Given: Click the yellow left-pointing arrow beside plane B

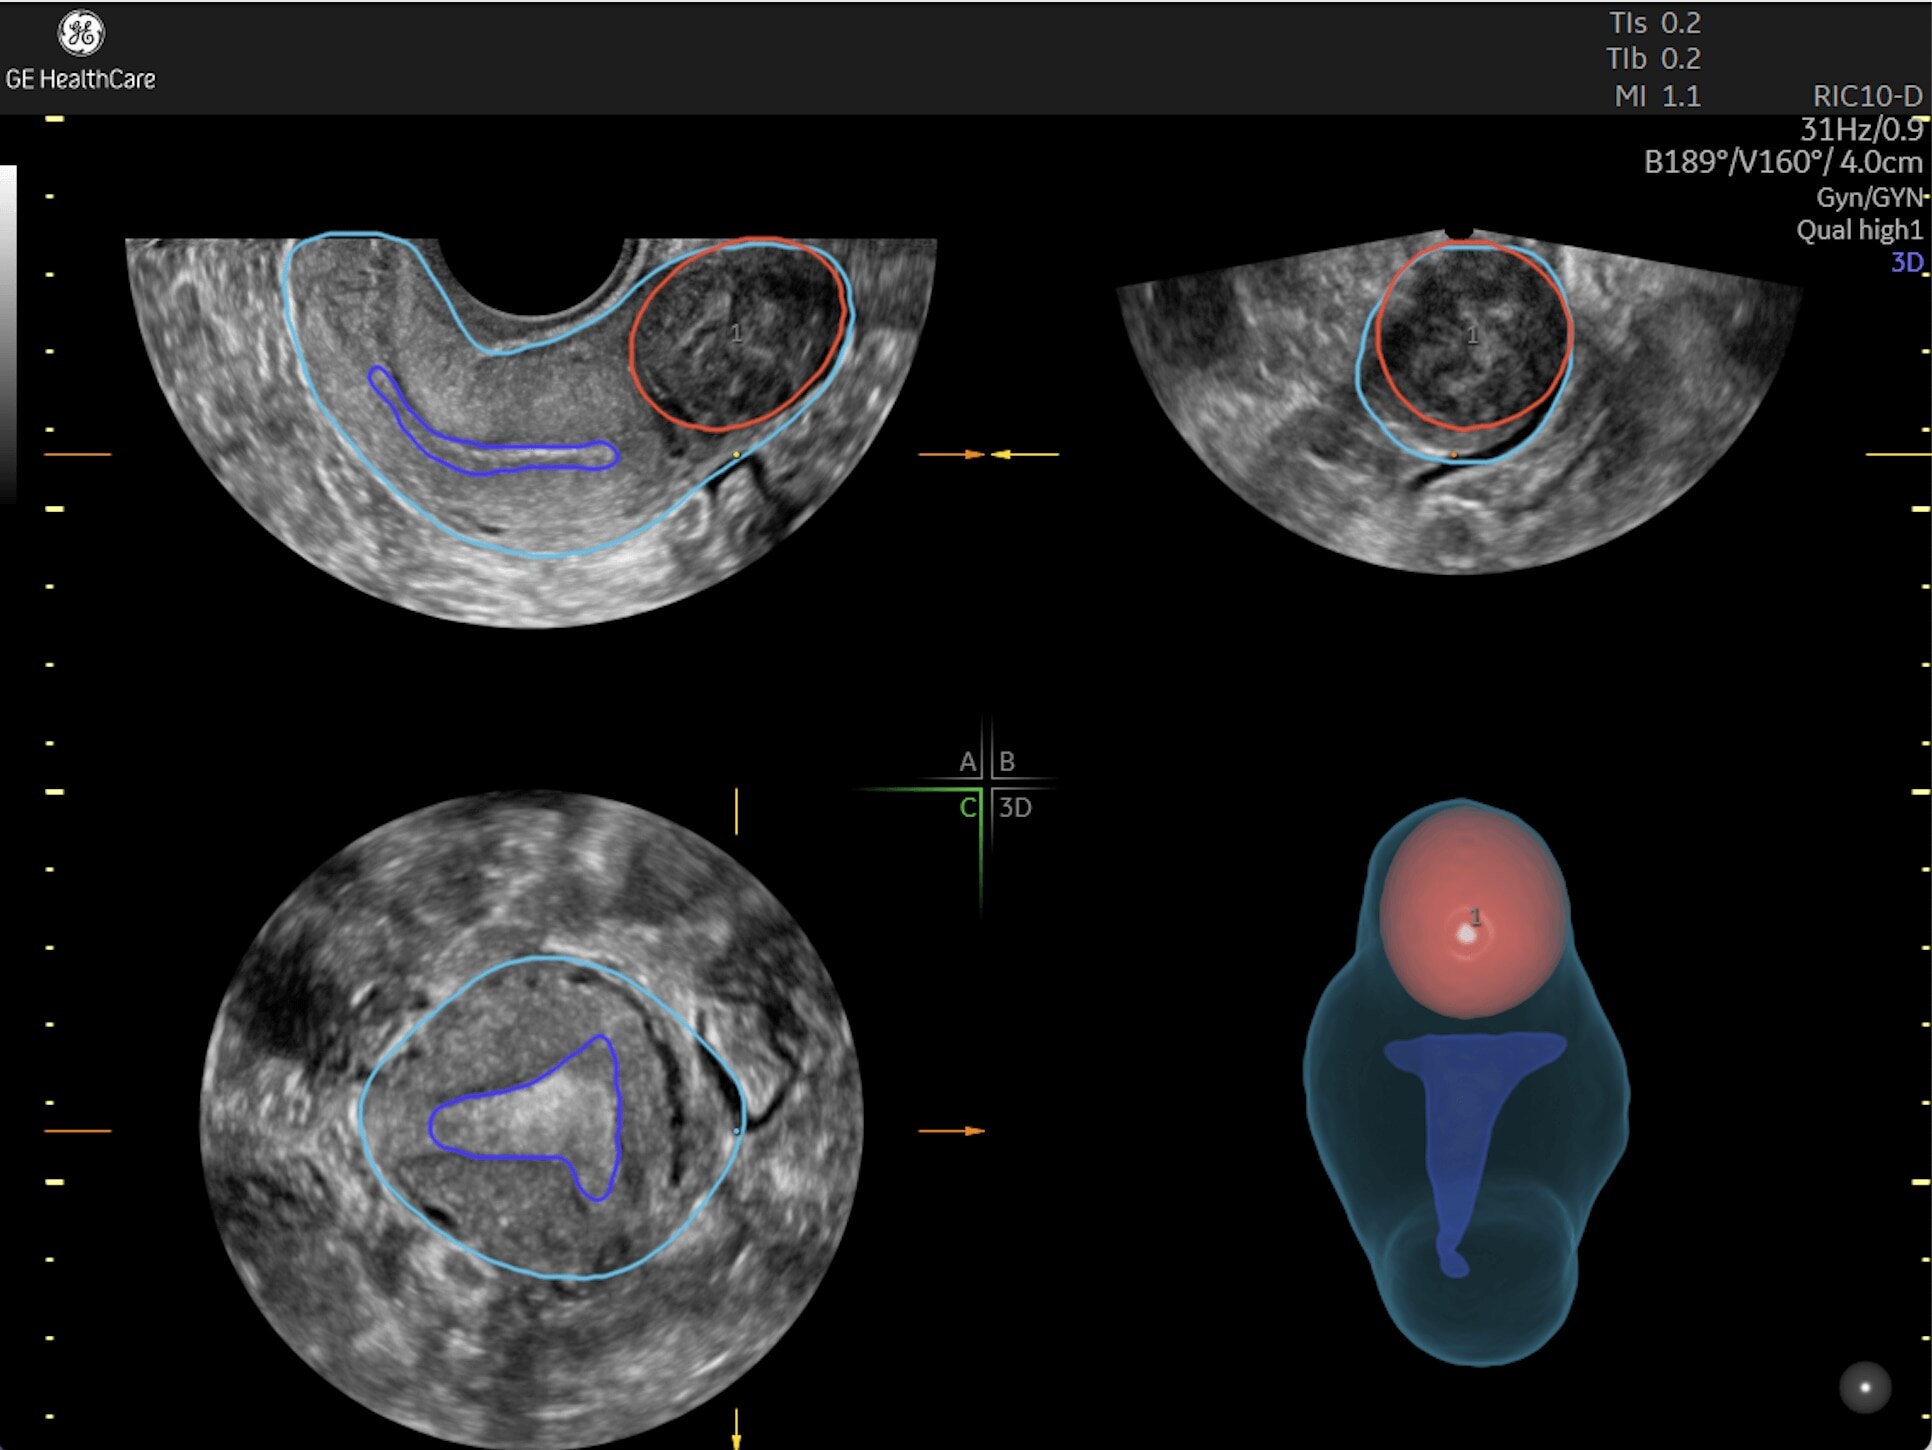Looking at the screenshot, I should (x=1024, y=454).
